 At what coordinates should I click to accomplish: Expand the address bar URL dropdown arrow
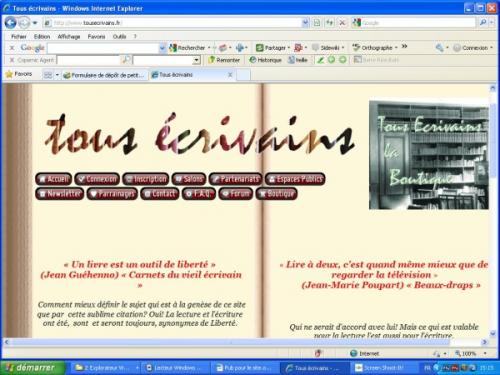click(305, 23)
